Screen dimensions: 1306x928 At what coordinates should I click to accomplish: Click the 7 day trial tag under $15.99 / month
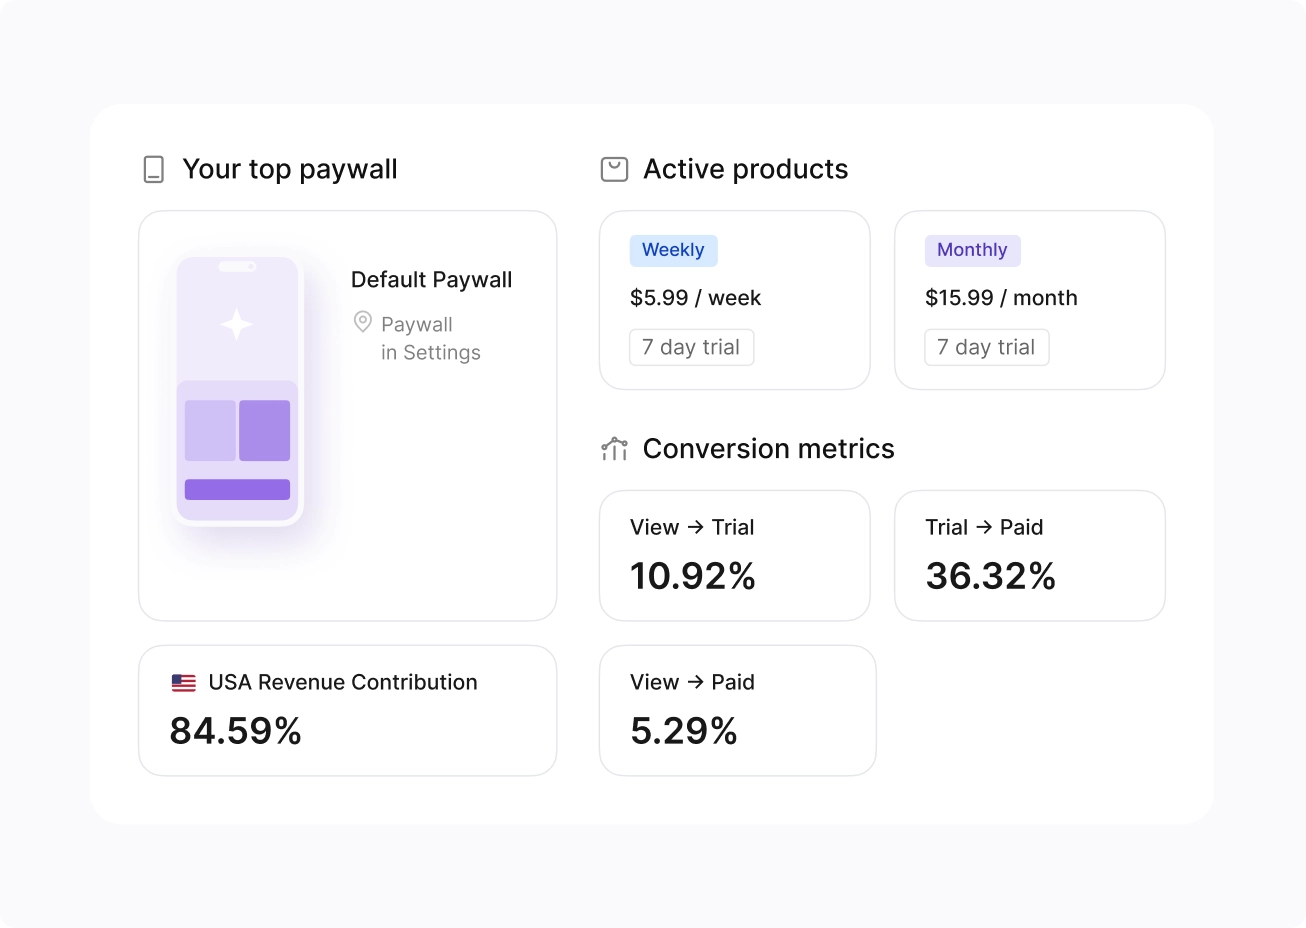[986, 347]
